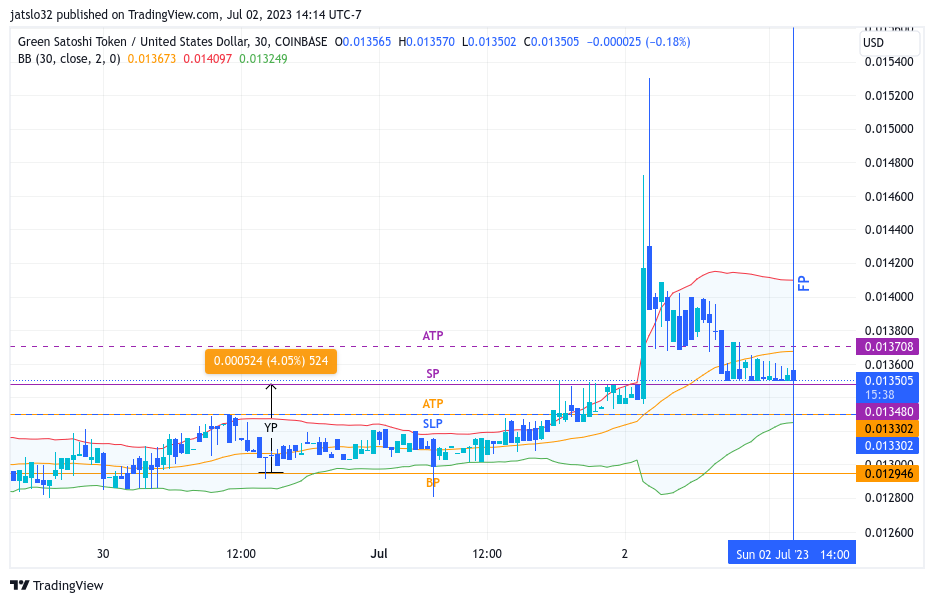This screenshot has width=934, height=603.
Task: Click the high price H0.013570
Action: pyautogui.click(x=426, y=42)
